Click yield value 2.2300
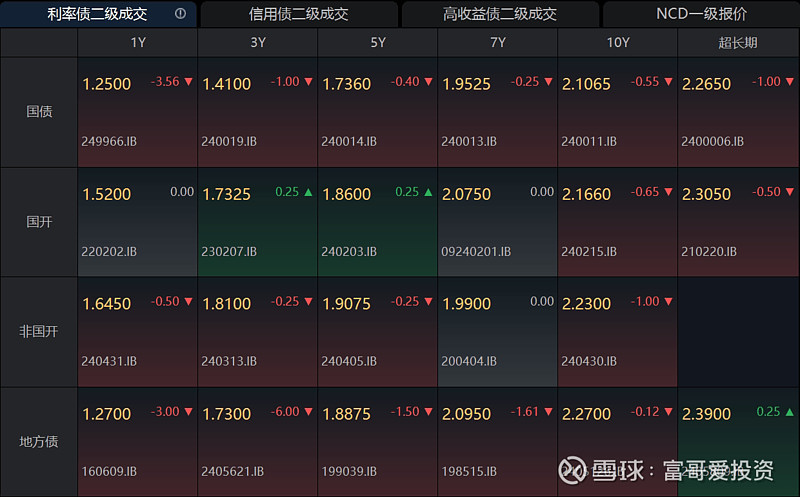 [586, 304]
